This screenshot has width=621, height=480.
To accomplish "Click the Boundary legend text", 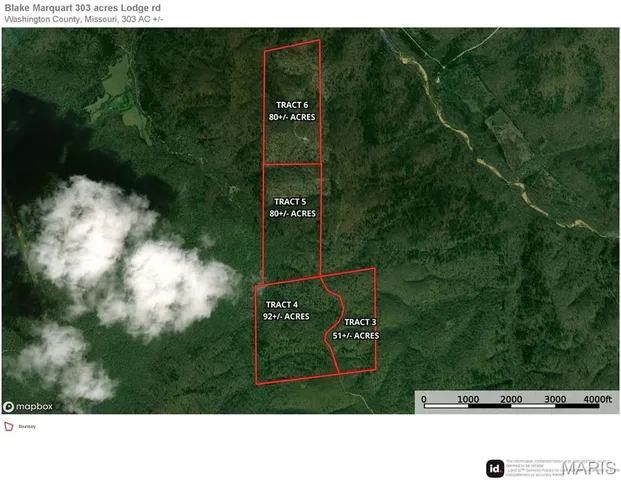I will pos(28,426).
